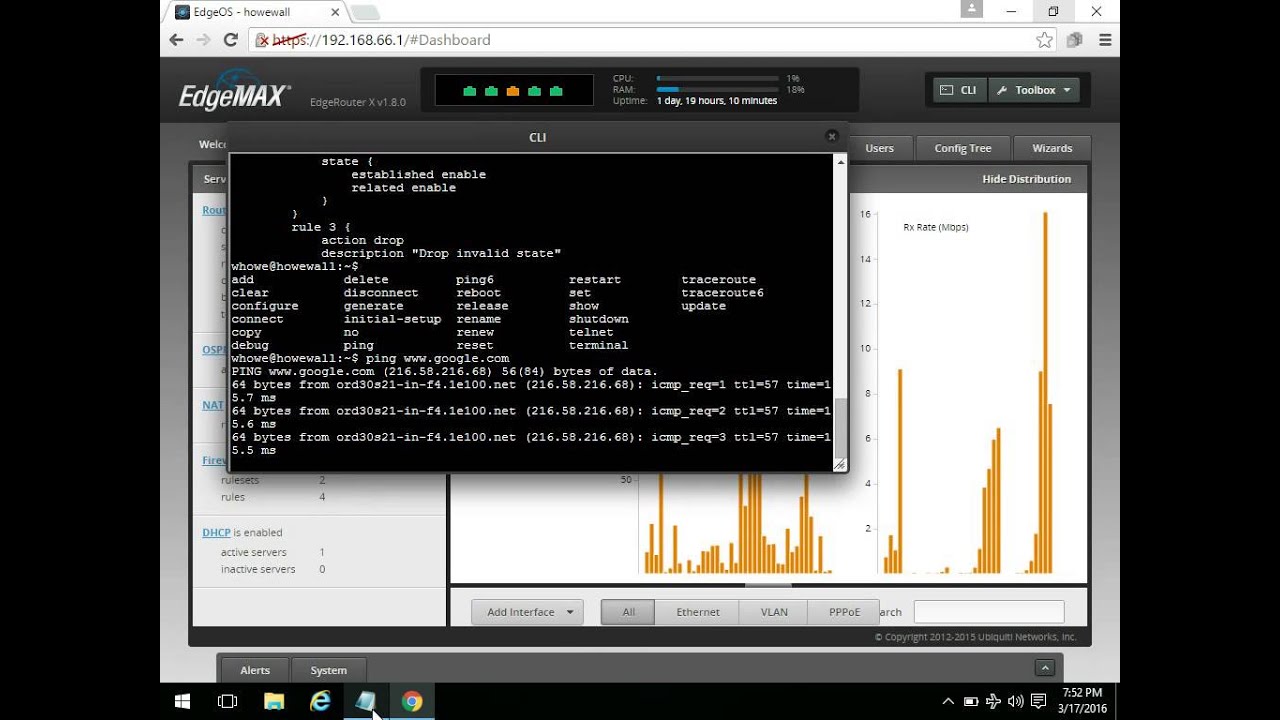Click the RAM usage bar
The image size is (1280, 720).
(x=717, y=90)
